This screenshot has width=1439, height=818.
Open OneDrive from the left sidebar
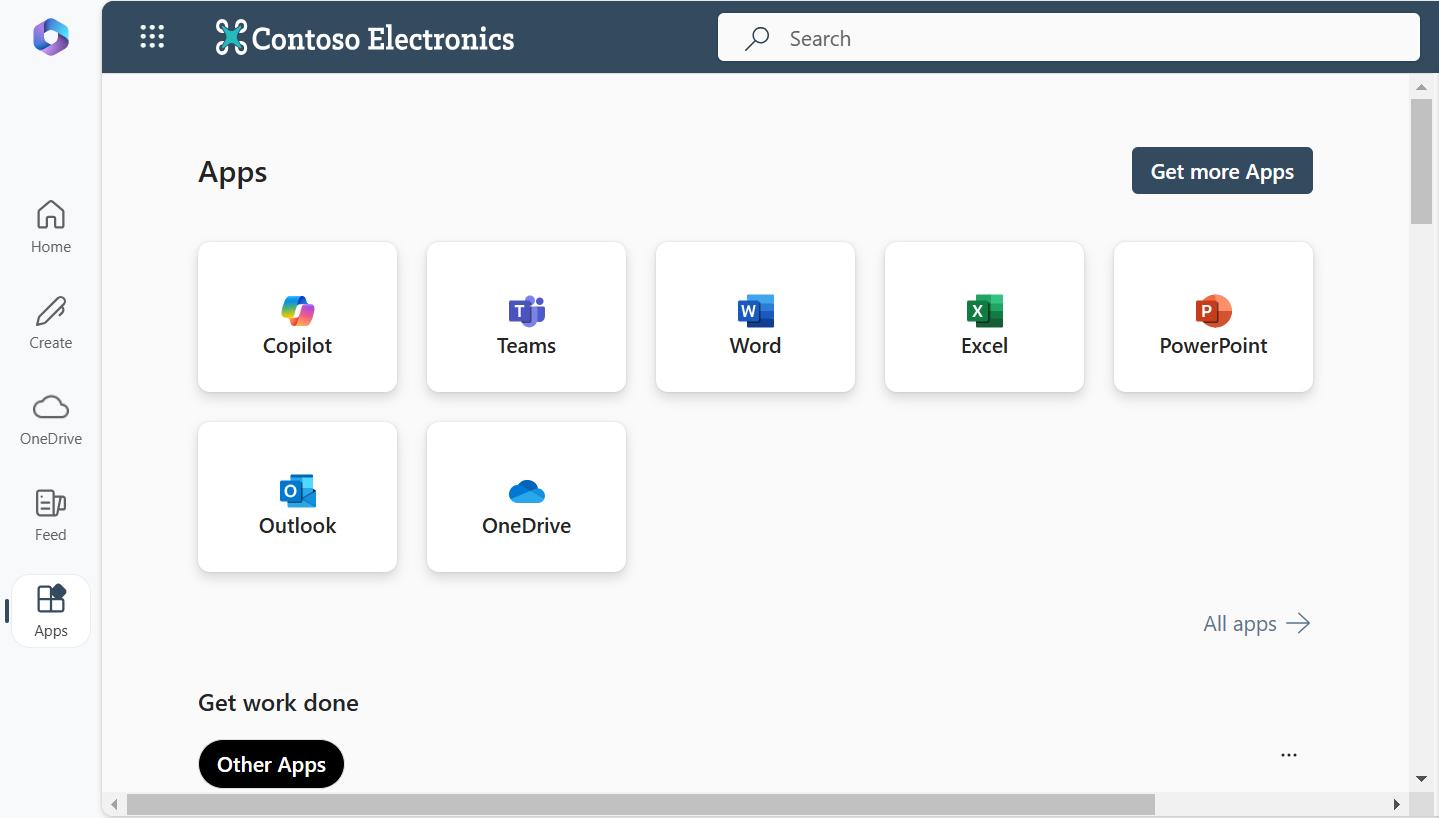click(x=51, y=419)
